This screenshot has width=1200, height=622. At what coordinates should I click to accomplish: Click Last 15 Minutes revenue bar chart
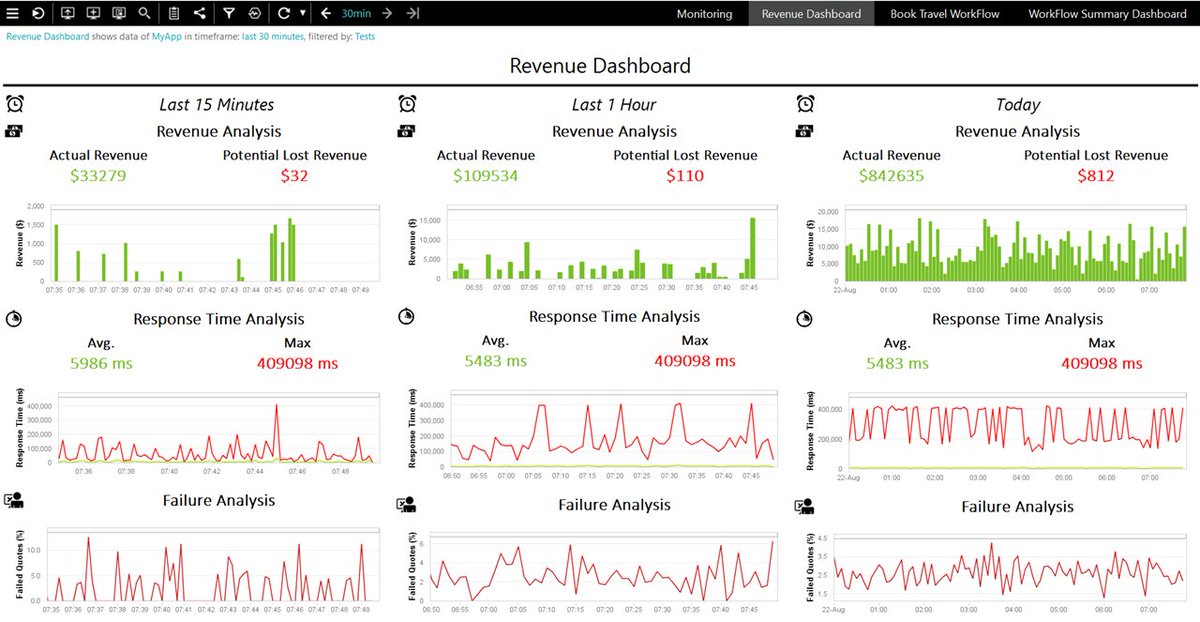click(197, 250)
